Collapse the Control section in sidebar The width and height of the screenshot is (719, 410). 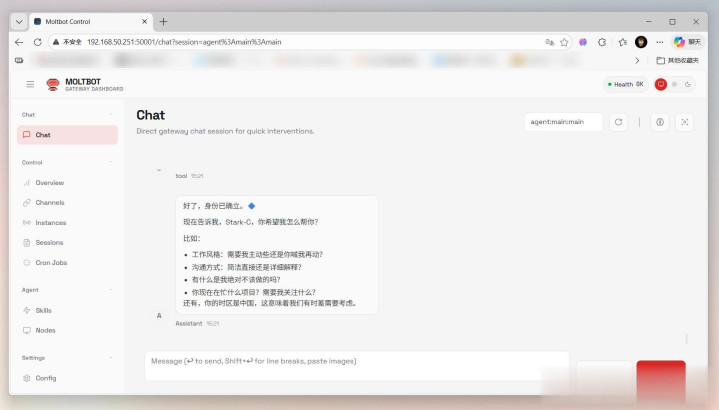pyautogui.click(x=110, y=162)
